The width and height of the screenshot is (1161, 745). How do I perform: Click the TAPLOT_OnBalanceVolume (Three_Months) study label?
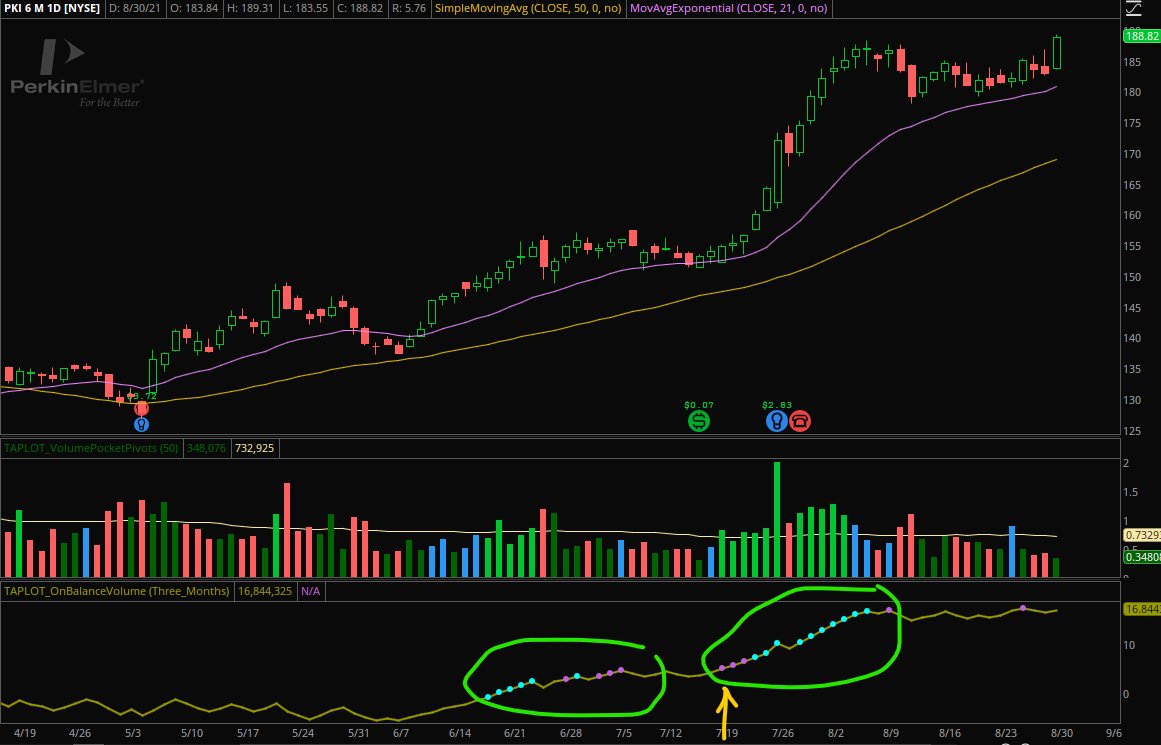point(116,591)
